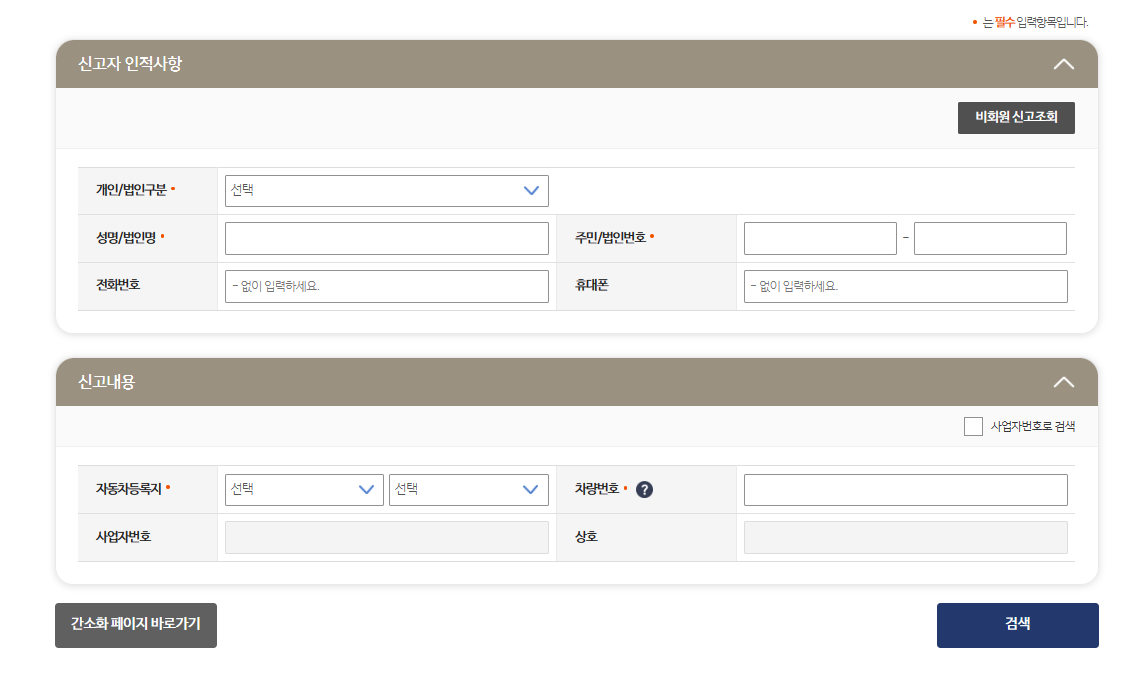Click the 필수 입력항목 notice text
The image size is (1146, 677).
[x=1031, y=23]
